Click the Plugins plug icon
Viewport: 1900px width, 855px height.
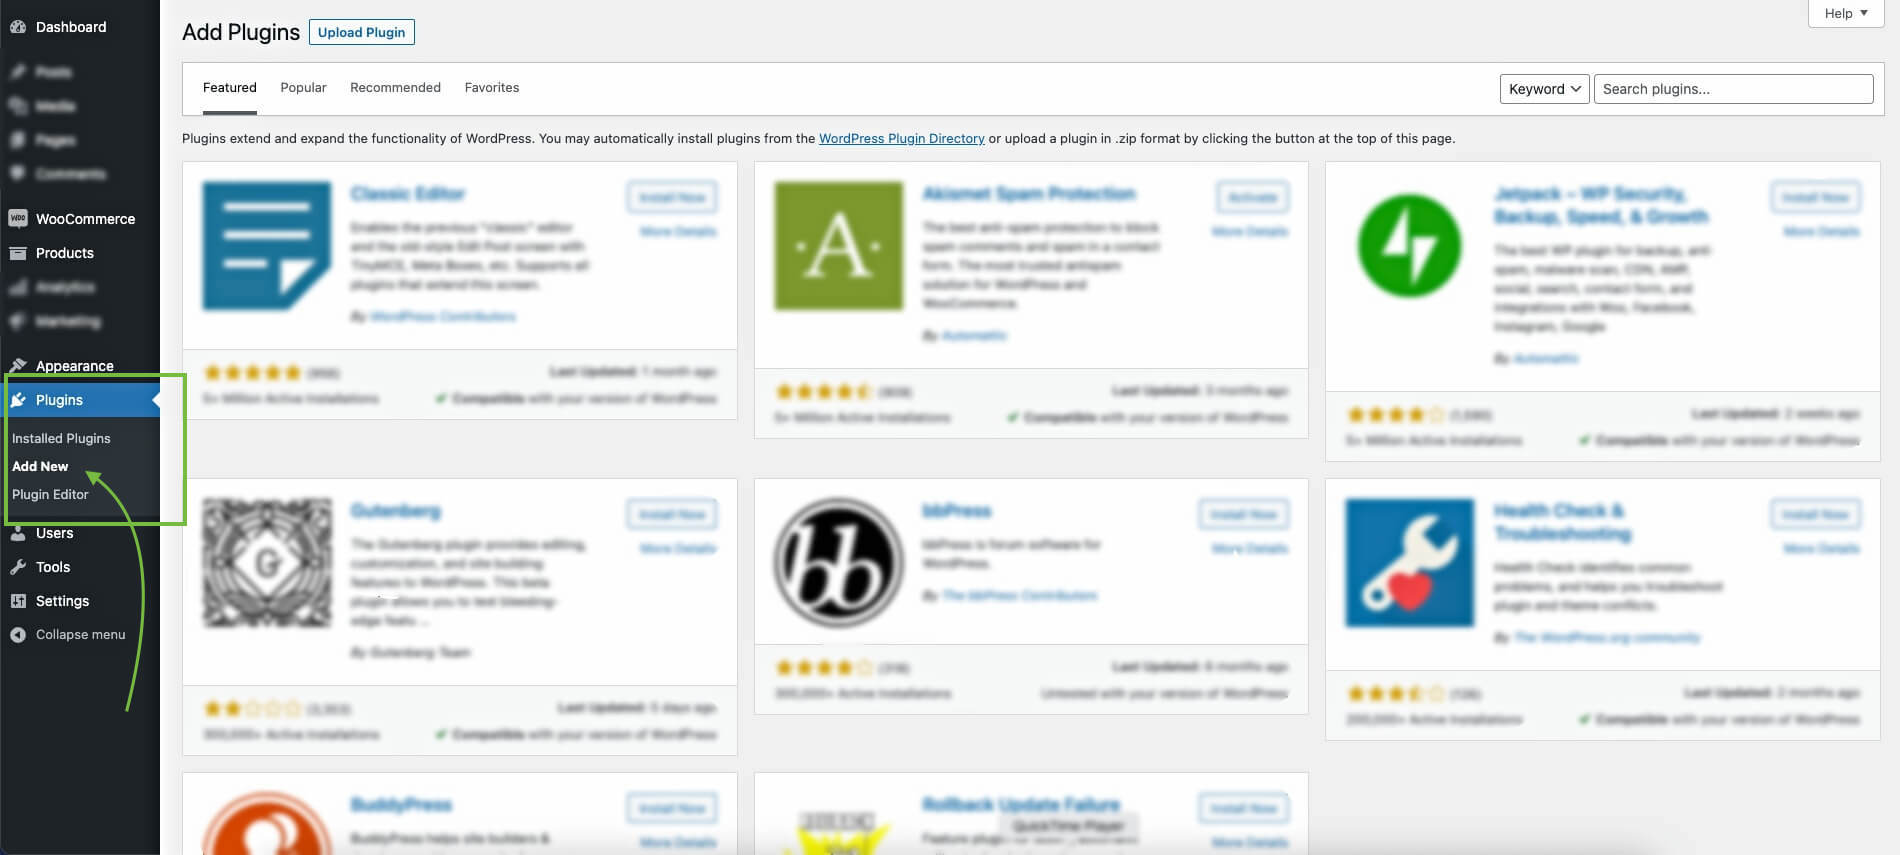pos(18,400)
